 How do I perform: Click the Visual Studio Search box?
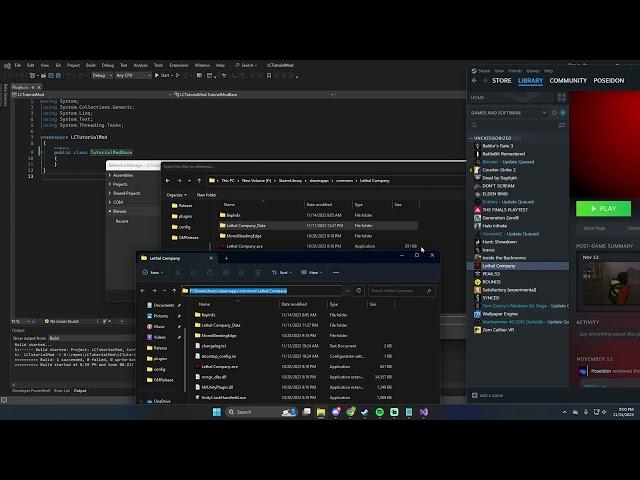(x=246, y=65)
